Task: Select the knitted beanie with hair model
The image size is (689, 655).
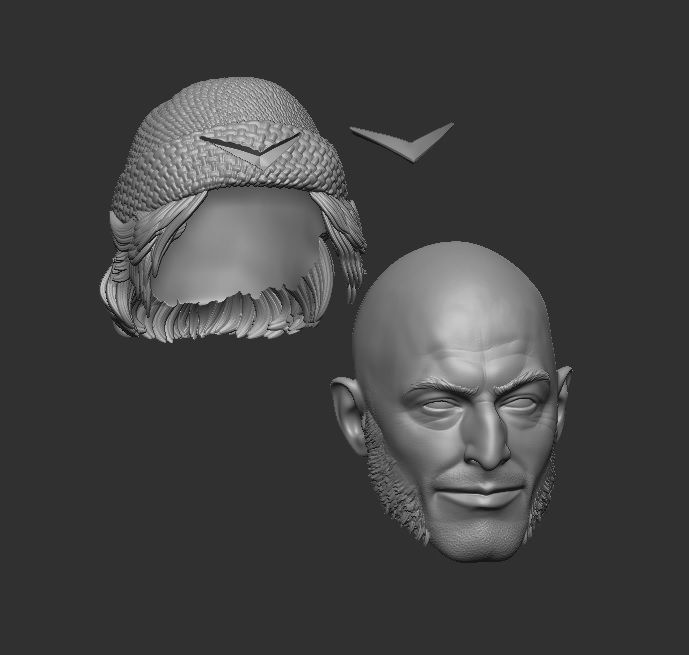Action: [x=232, y=210]
